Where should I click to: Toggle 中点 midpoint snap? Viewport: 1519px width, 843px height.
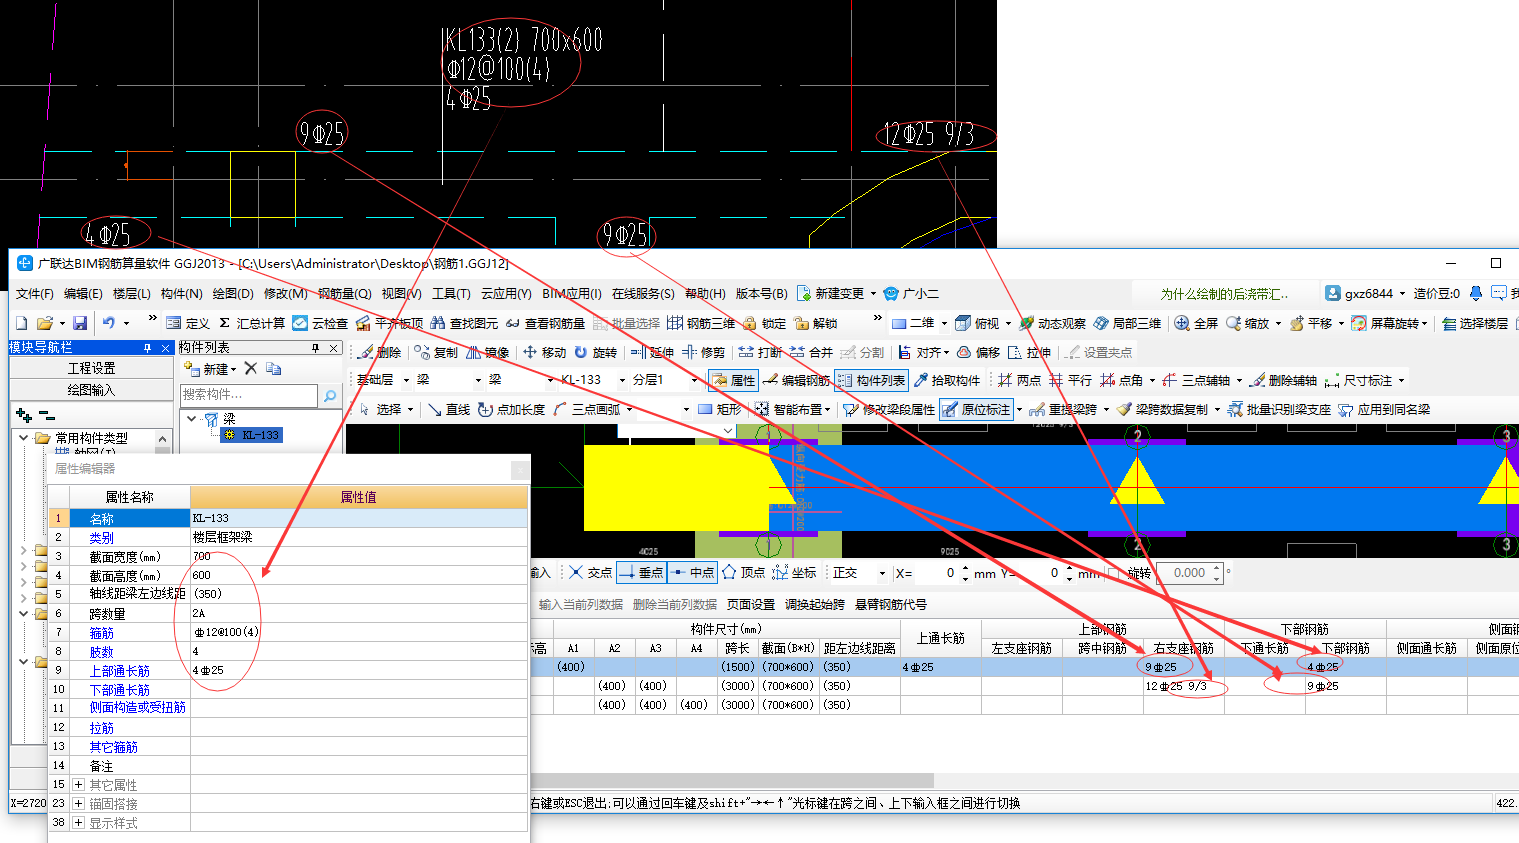click(693, 572)
